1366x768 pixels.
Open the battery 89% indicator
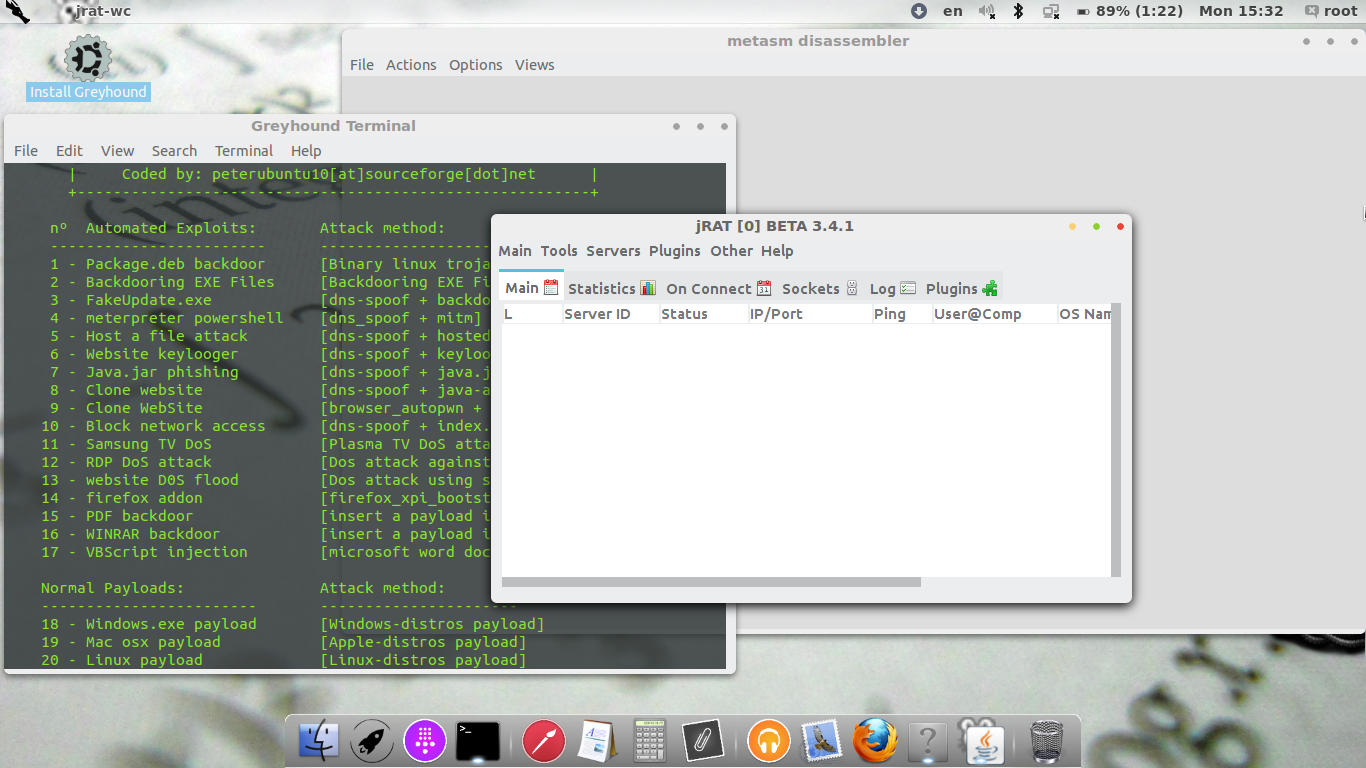point(1129,11)
